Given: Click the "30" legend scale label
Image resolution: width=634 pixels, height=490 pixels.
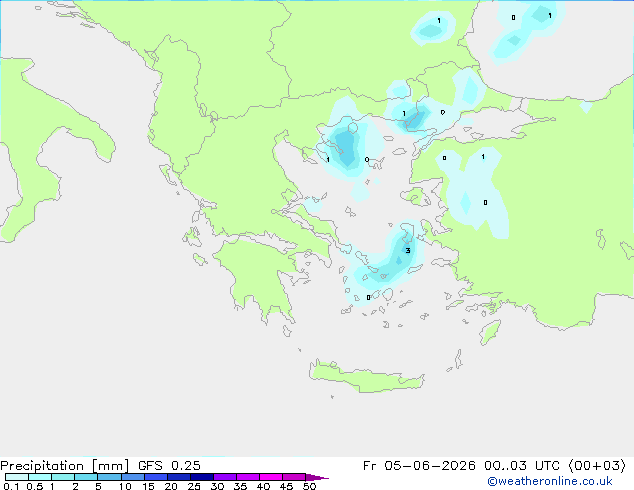Looking at the screenshot, I should (217, 486).
